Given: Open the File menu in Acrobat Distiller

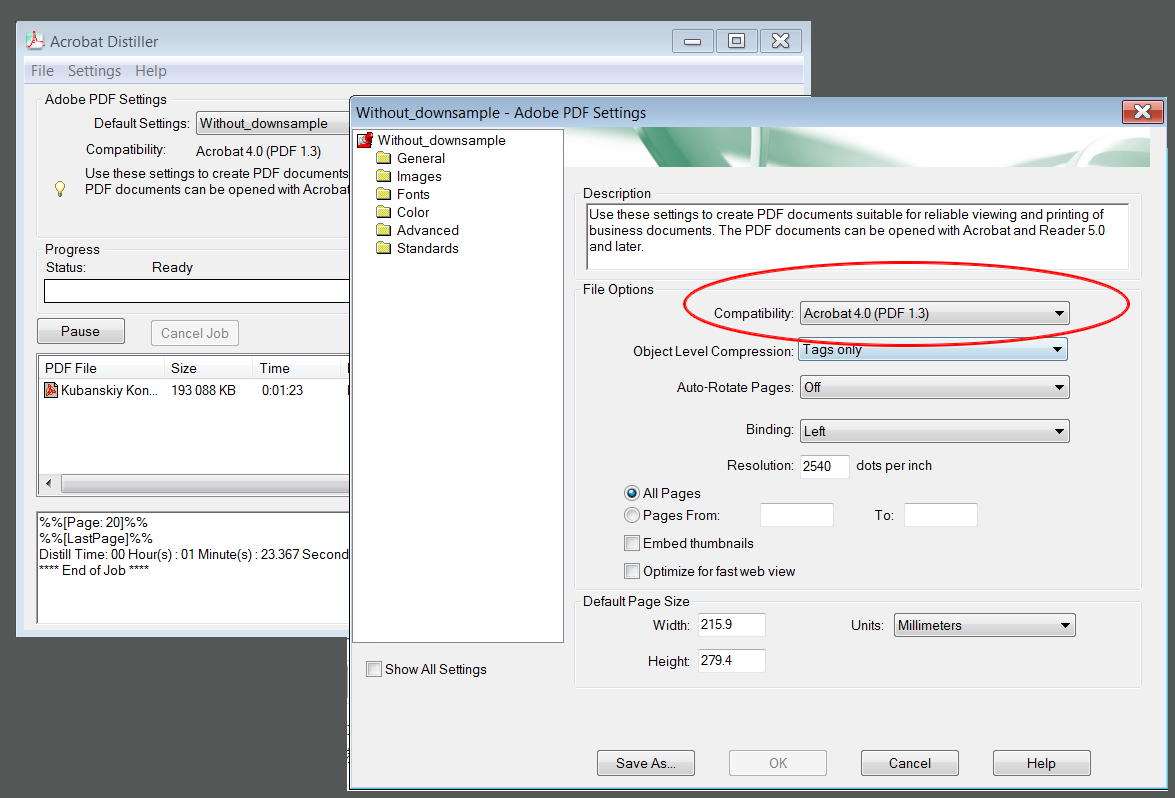Looking at the screenshot, I should [42, 71].
